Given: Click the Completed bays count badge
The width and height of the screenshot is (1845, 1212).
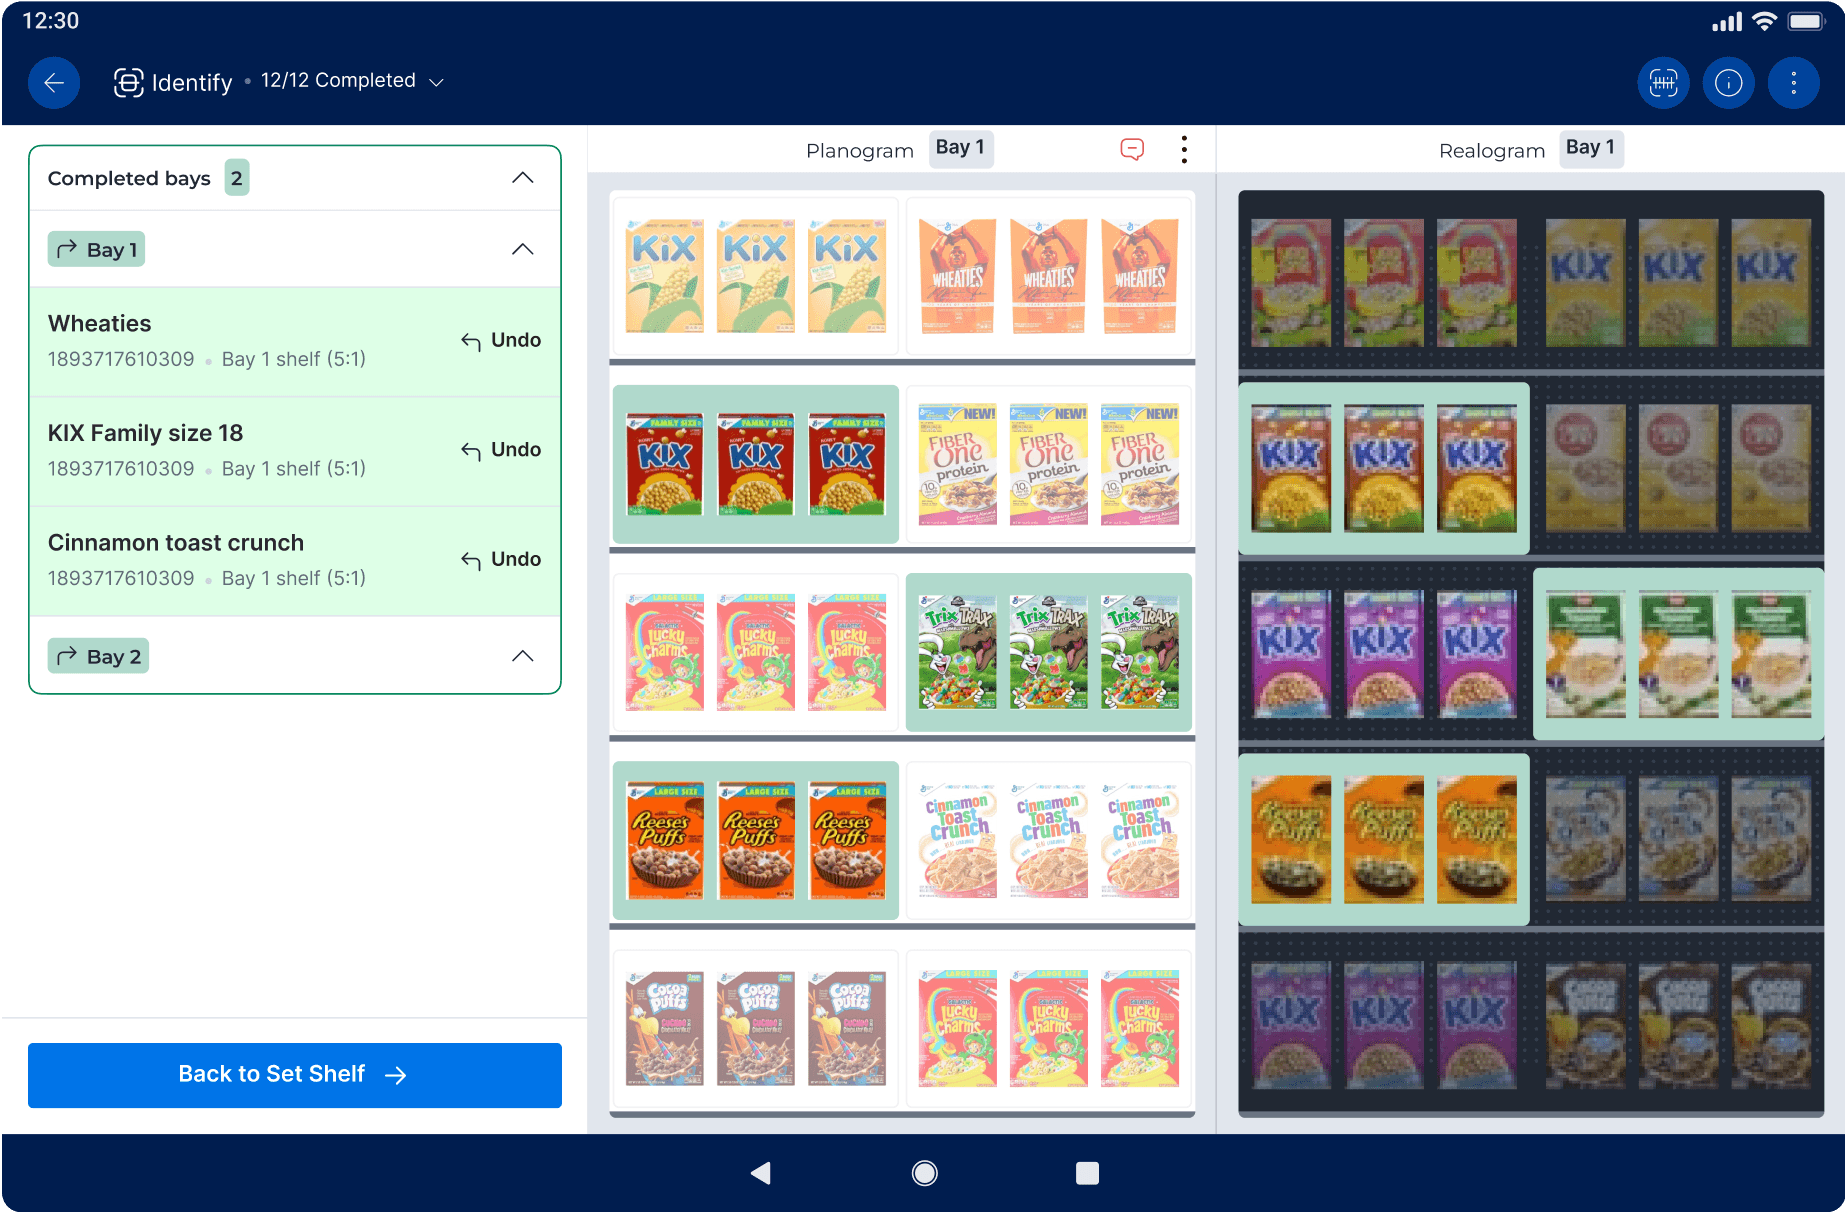Looking at the screenshot, I should pyautogui.click(x=237, y=178).
